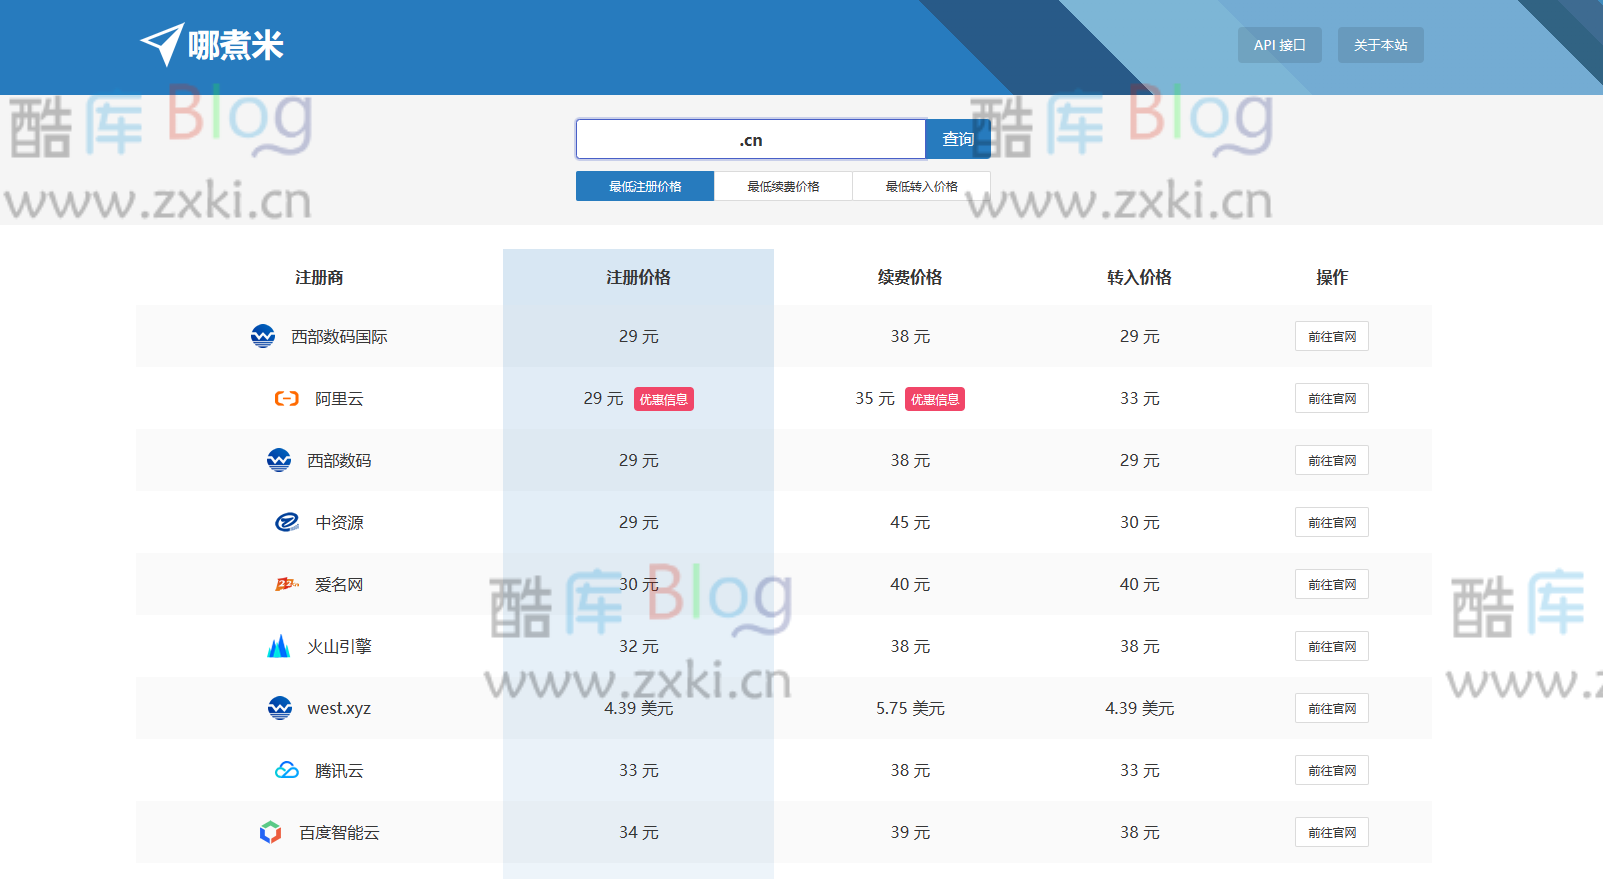Select the 最低续费价格 tab

pos(783,186)
